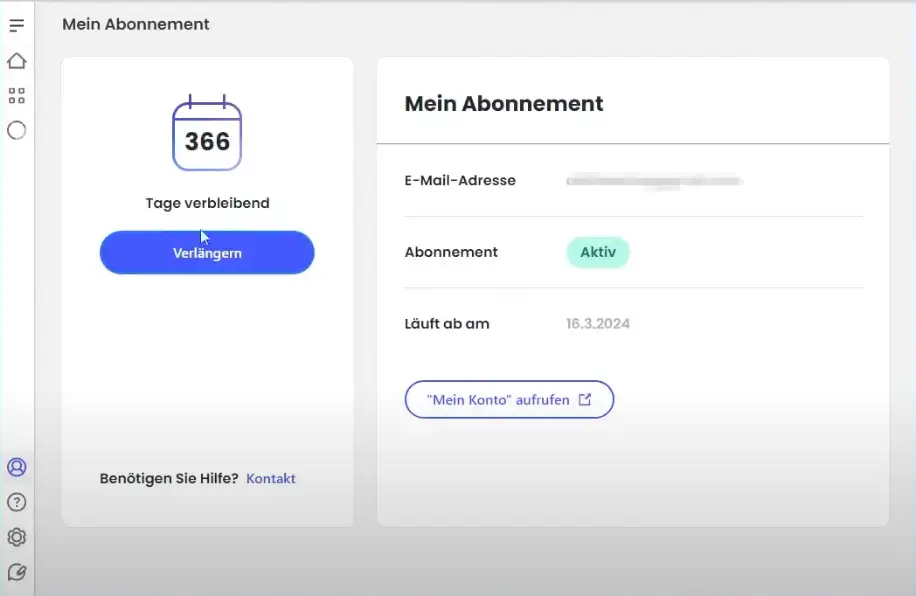Open the account profile icon
This screenshot has height=596, width=916.
pos(16,467)
